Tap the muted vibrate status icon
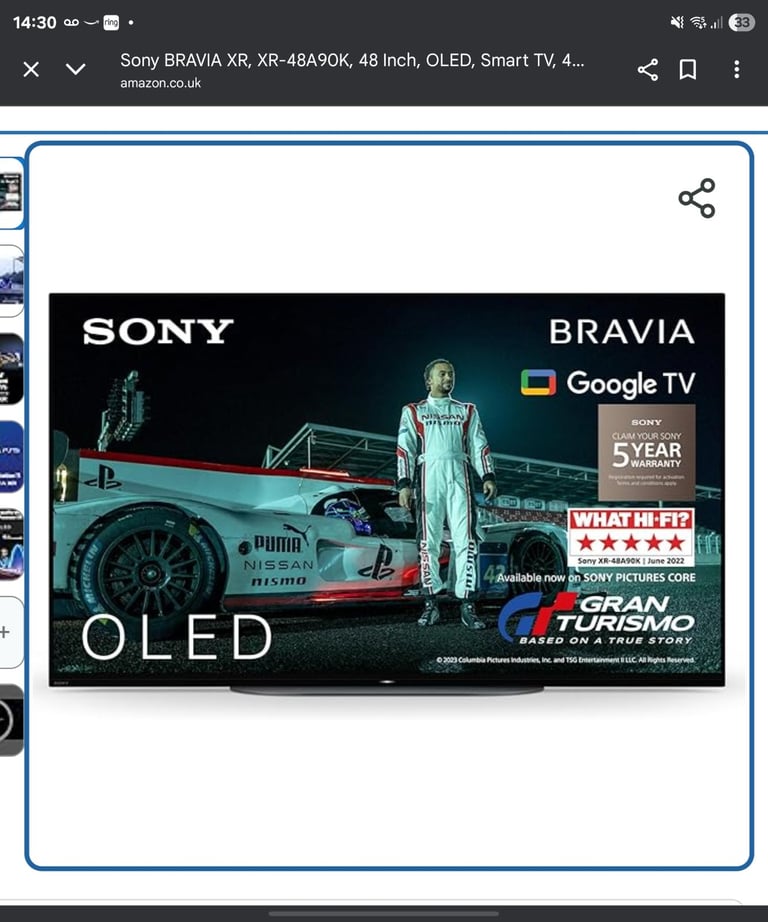Screen dimensions: 768x922 pos(677,22)
